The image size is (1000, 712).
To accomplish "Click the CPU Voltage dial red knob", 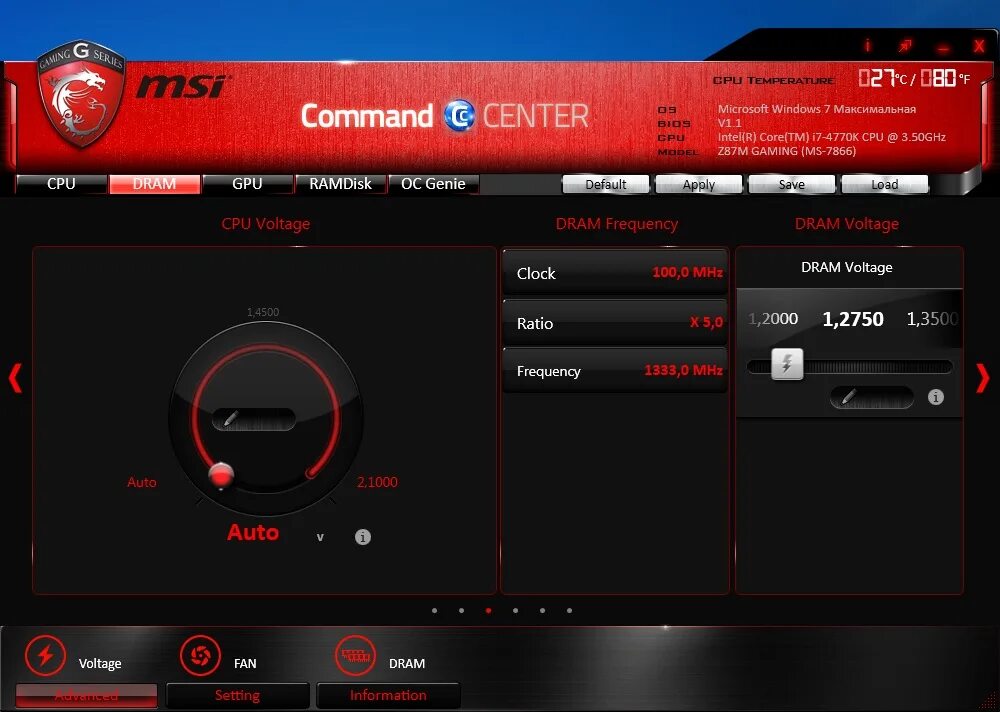I will click(221, 475).
